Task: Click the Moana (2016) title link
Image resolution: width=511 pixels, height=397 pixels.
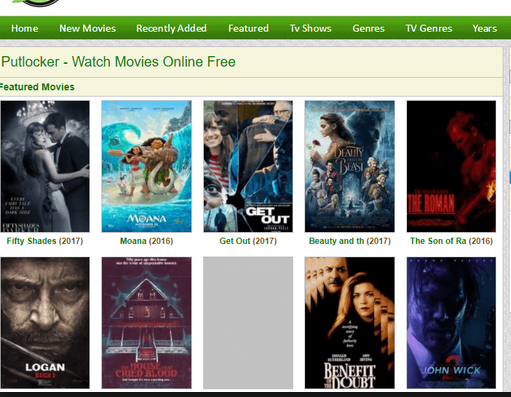Action: pyautogui.click(x=147, y=241)
